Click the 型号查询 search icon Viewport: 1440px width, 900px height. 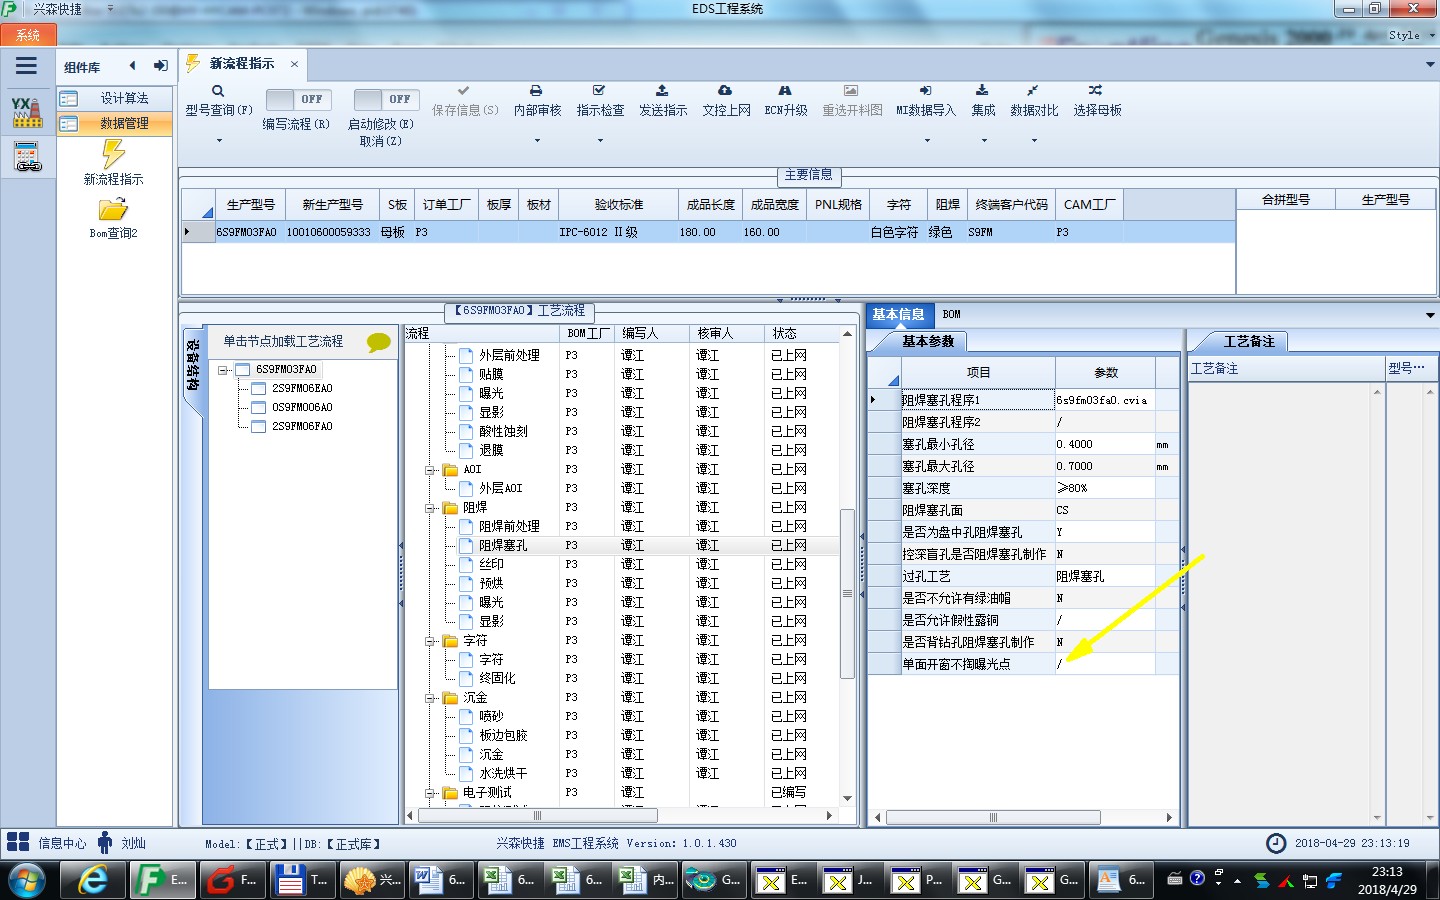point(218,91)
